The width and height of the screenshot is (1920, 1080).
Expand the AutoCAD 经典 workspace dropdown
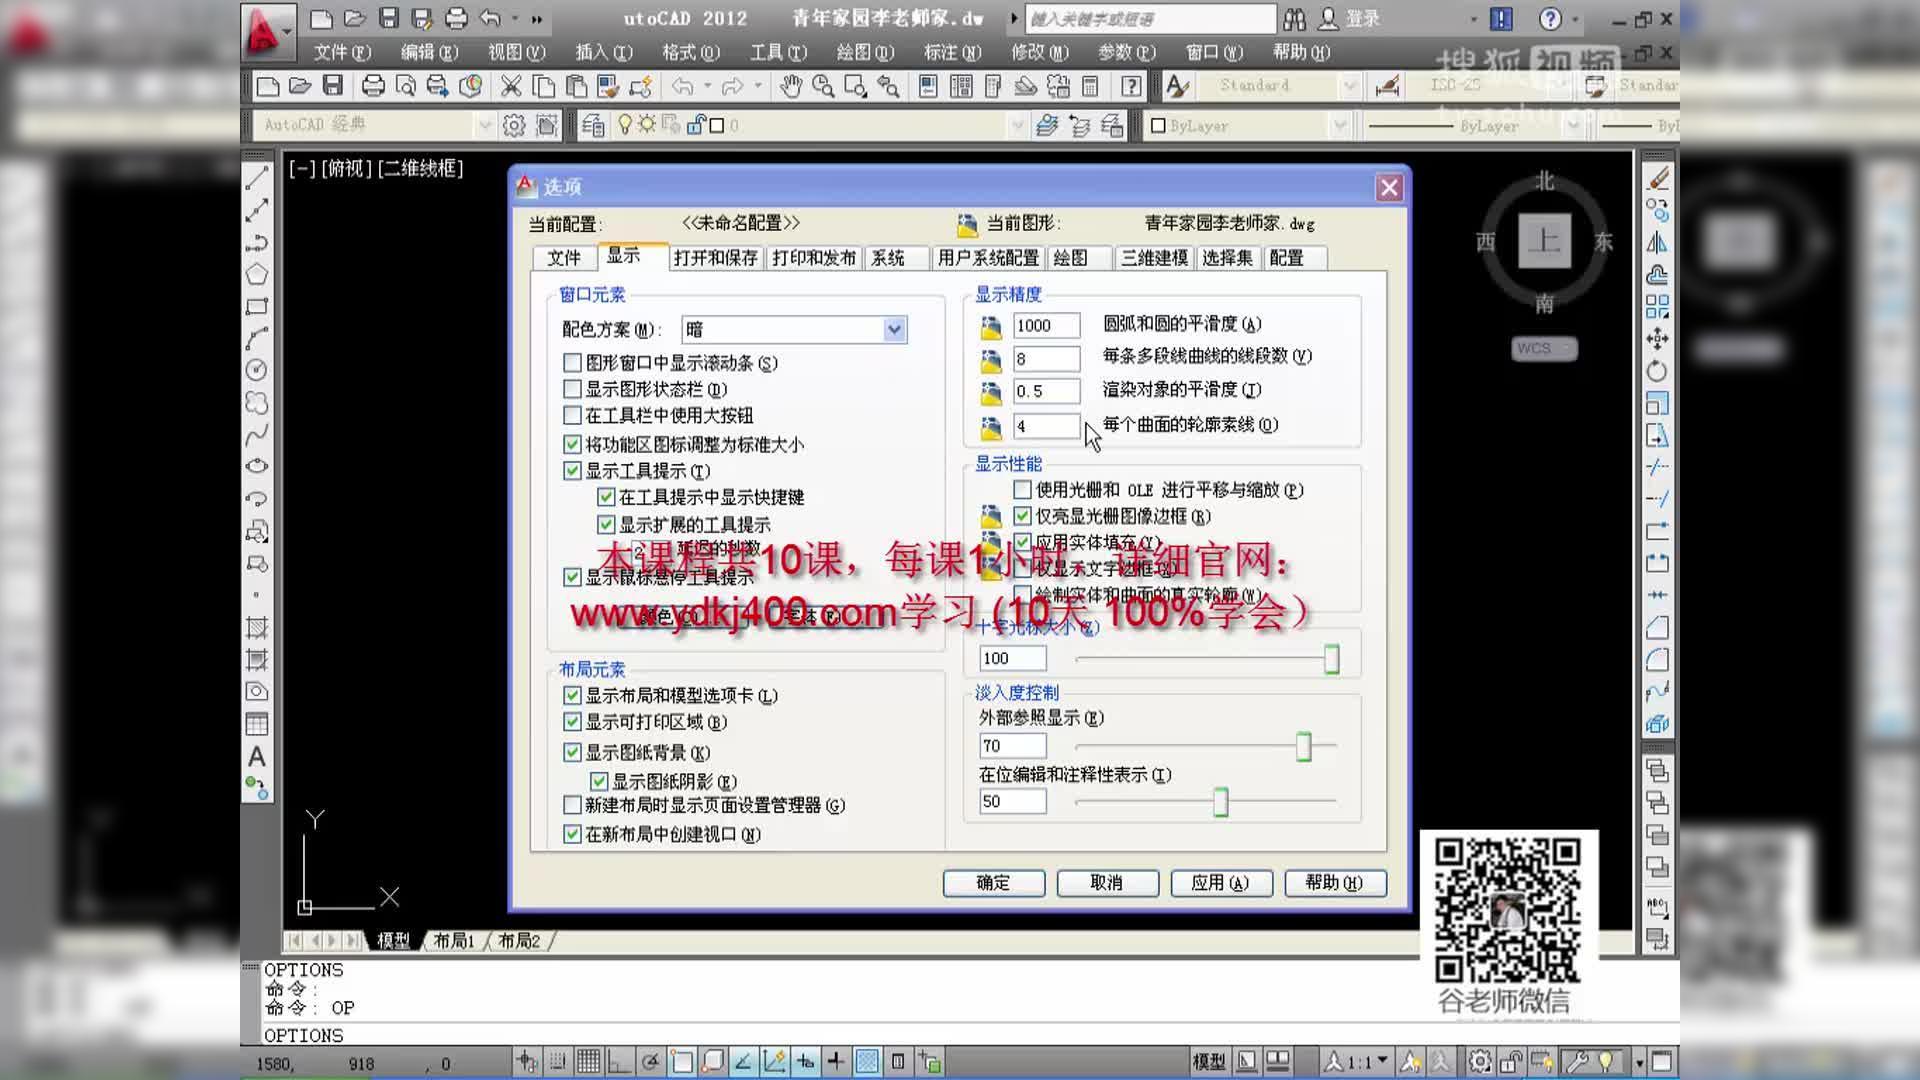point(485,125)
